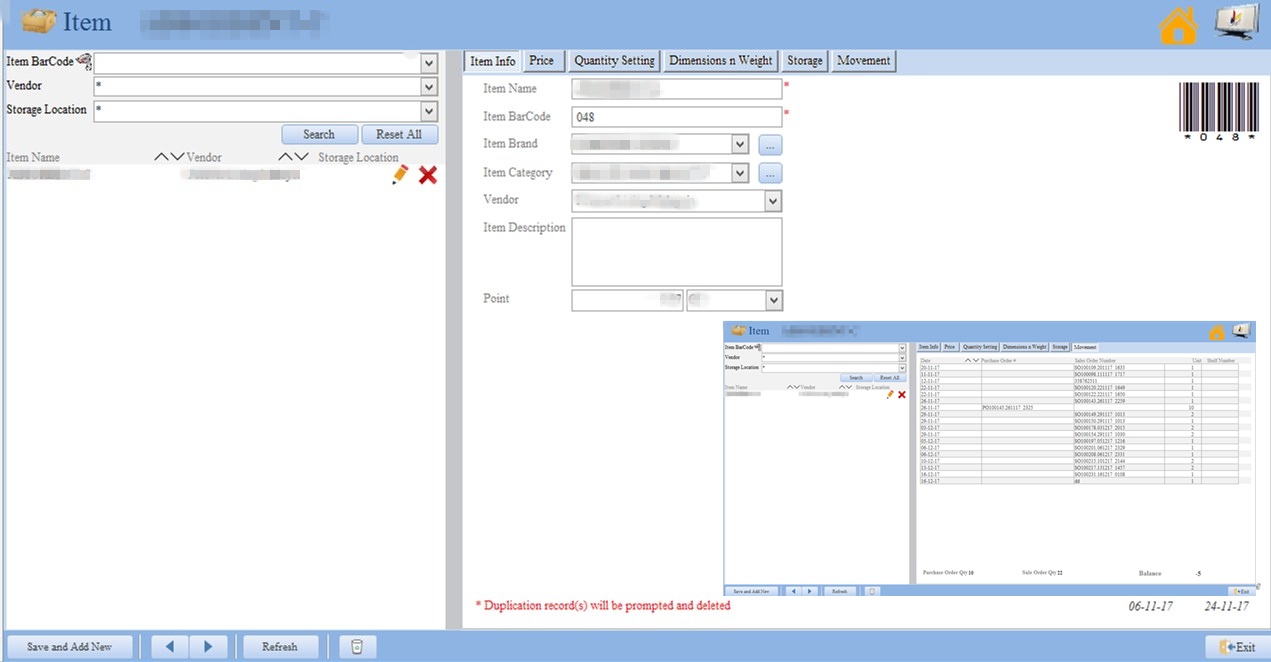The image size is (1271, 662).
Task: Click the Exit button
Action: point(1237,647)
